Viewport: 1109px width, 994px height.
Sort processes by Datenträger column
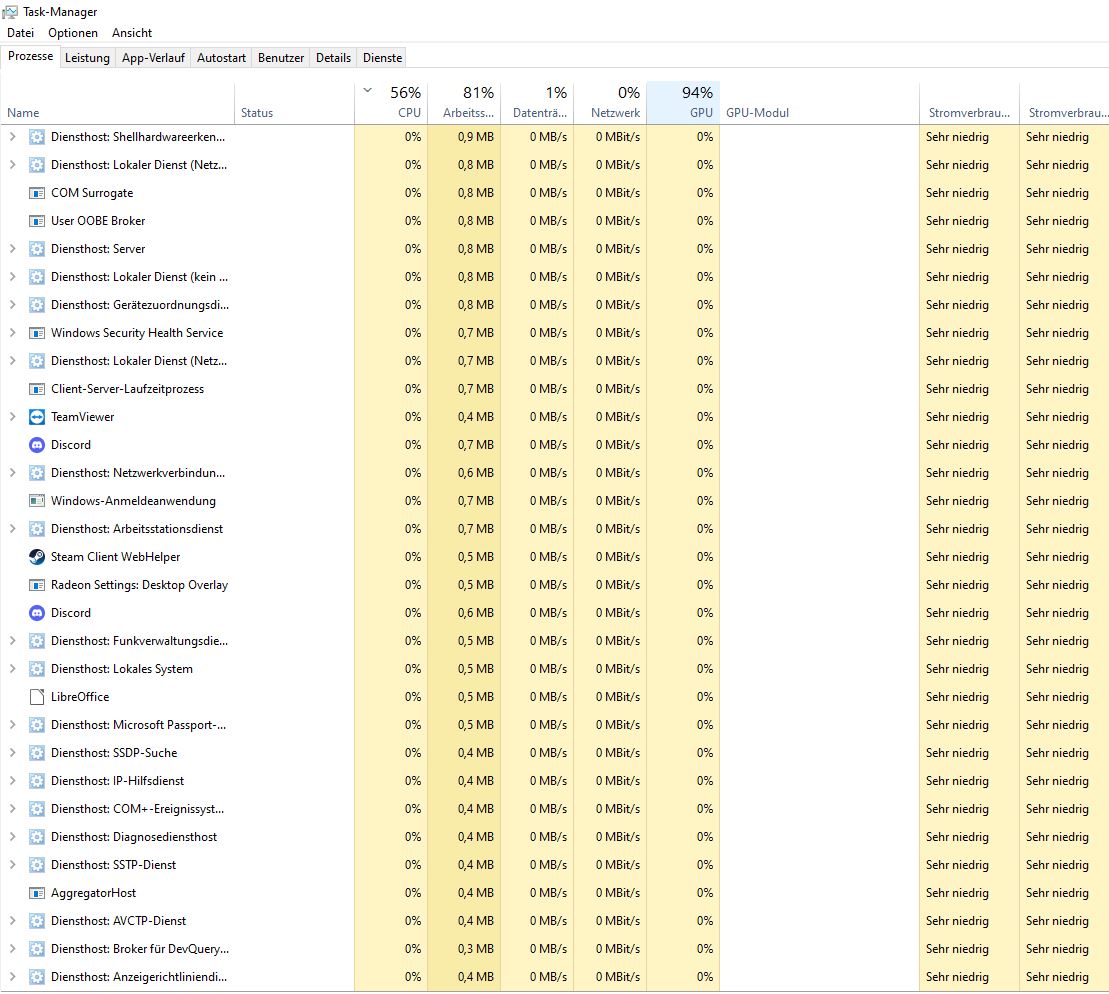point(537,103)
